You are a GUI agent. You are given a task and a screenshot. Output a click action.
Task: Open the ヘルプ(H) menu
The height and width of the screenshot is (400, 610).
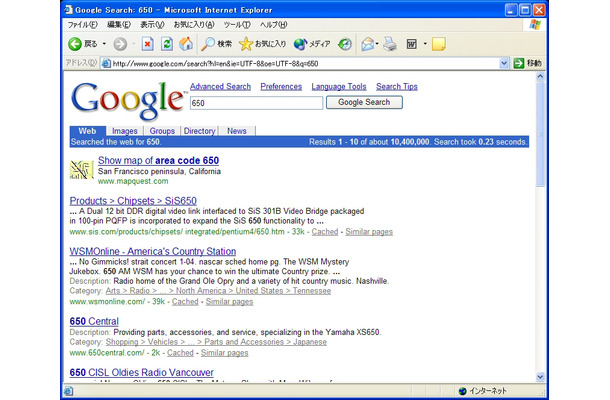point(273,25)
